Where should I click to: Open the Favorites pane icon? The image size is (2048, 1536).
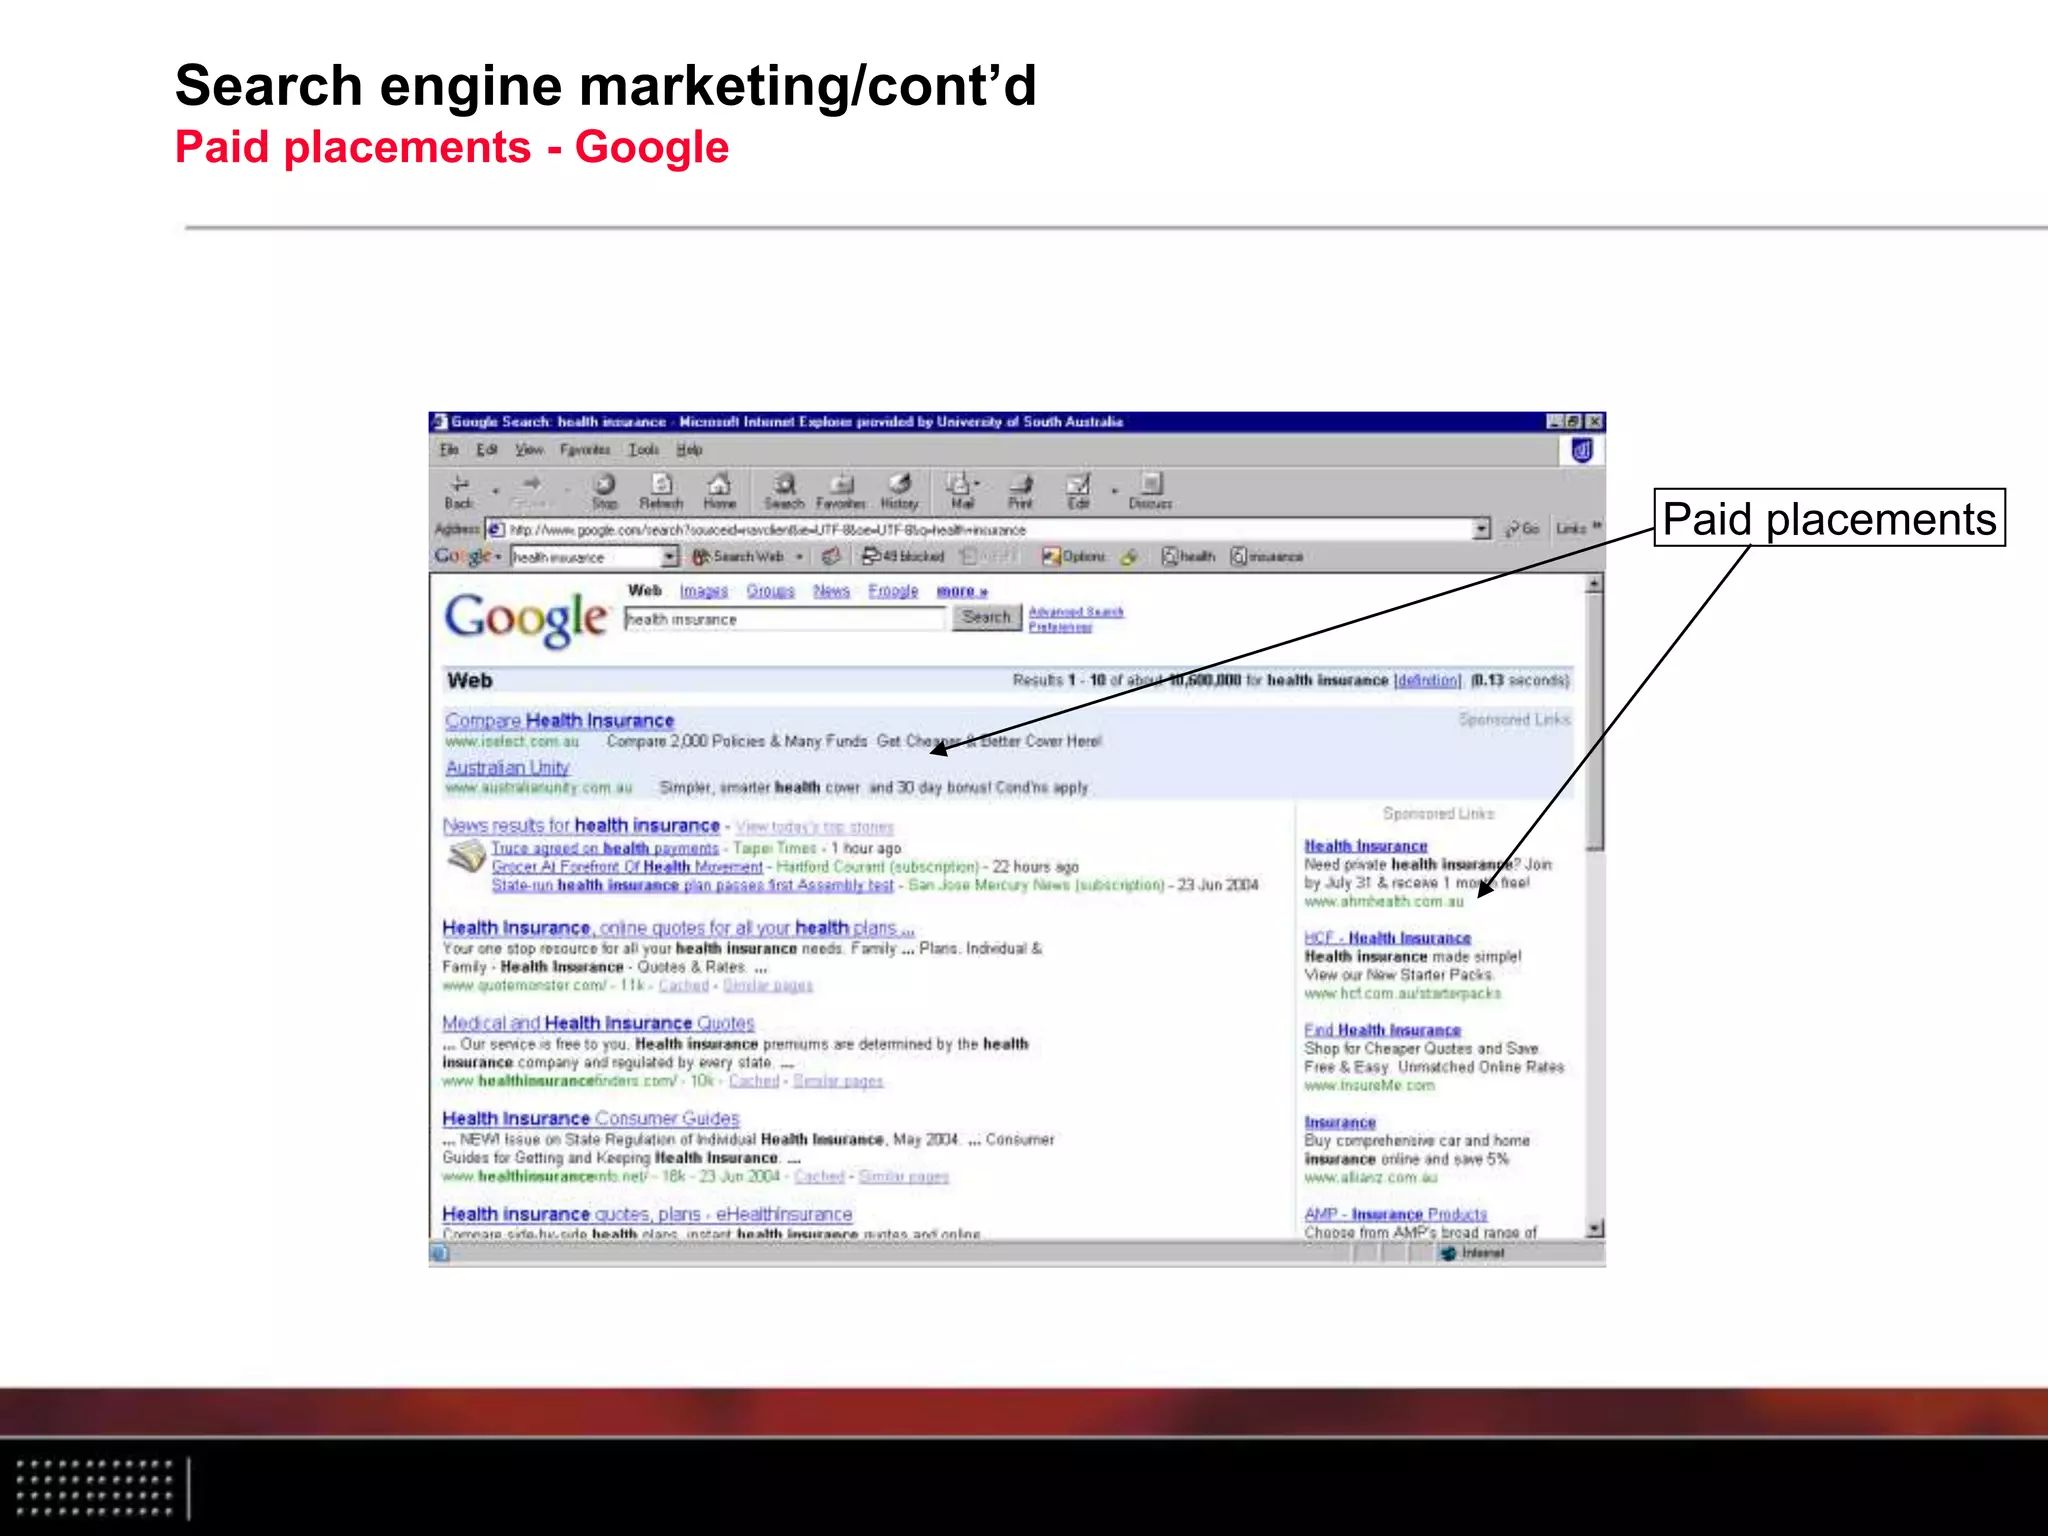click(841, 491)
